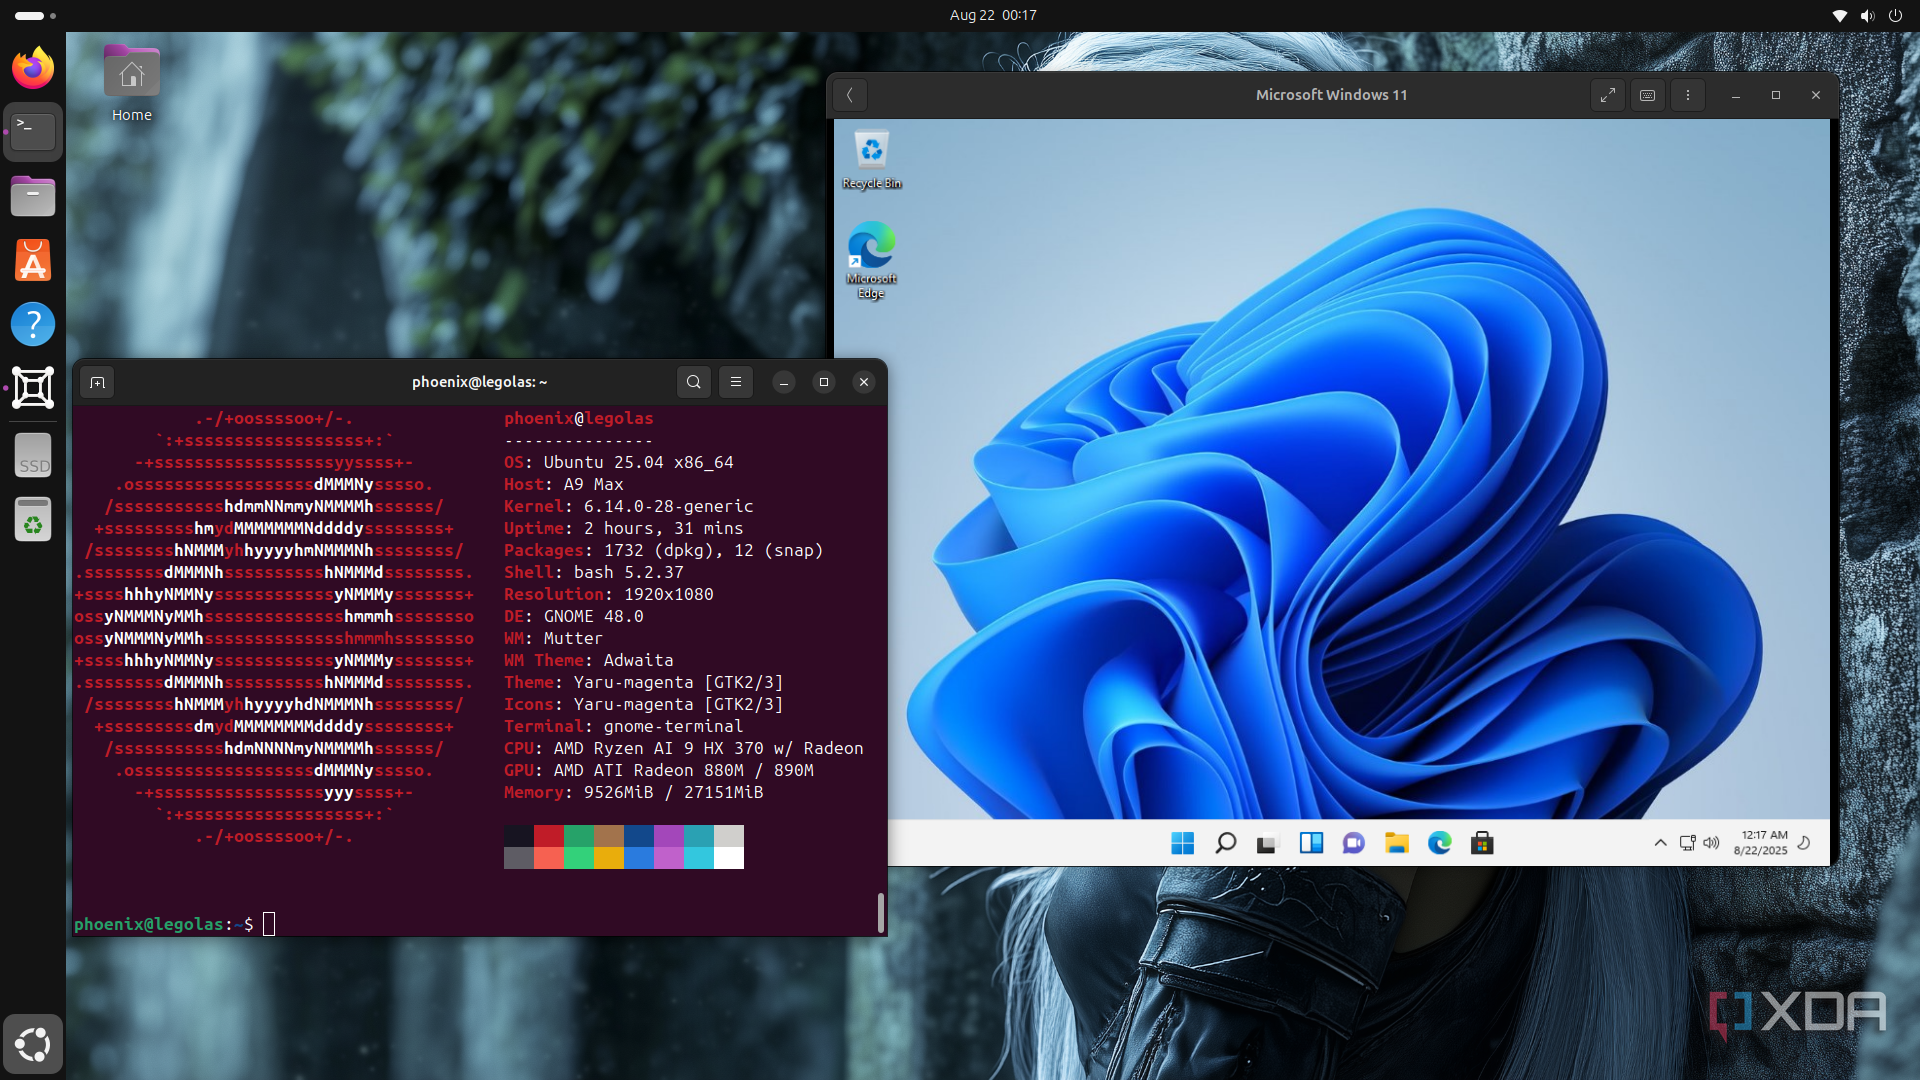Open Firefox from the Ubuntu dock

(x=33, y=68)
